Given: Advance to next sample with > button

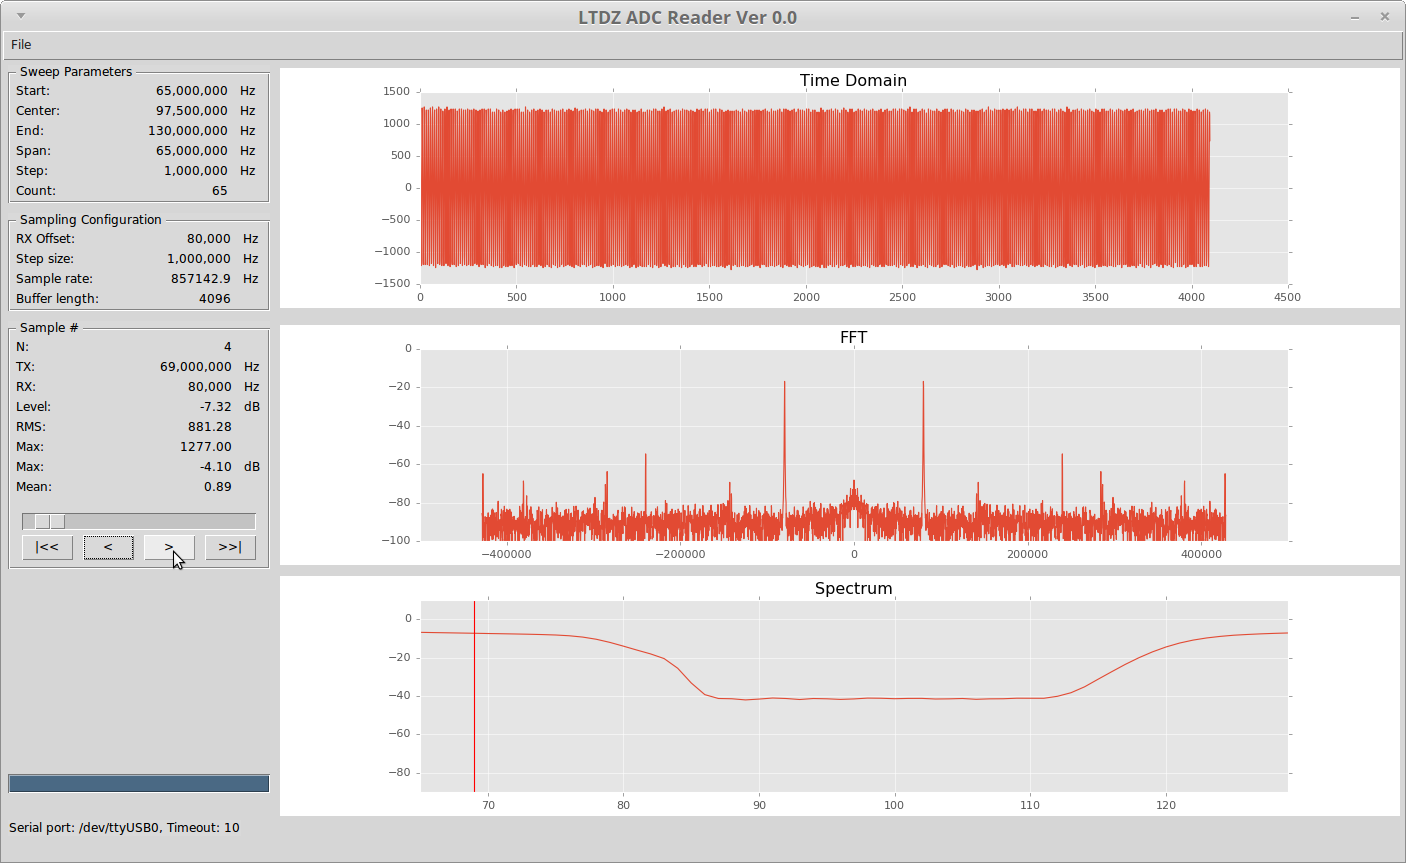Looking at the screenshot, I should [169, 547].
